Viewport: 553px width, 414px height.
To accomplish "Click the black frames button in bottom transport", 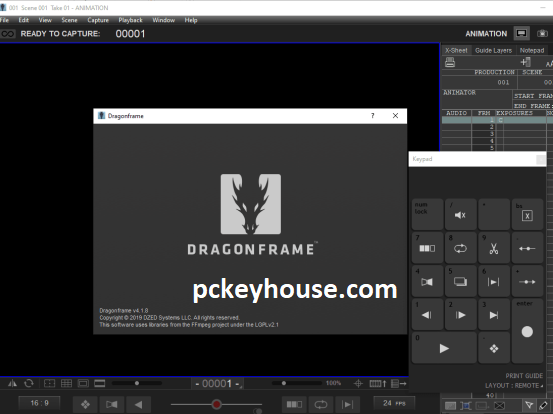I will coord(112,404).
